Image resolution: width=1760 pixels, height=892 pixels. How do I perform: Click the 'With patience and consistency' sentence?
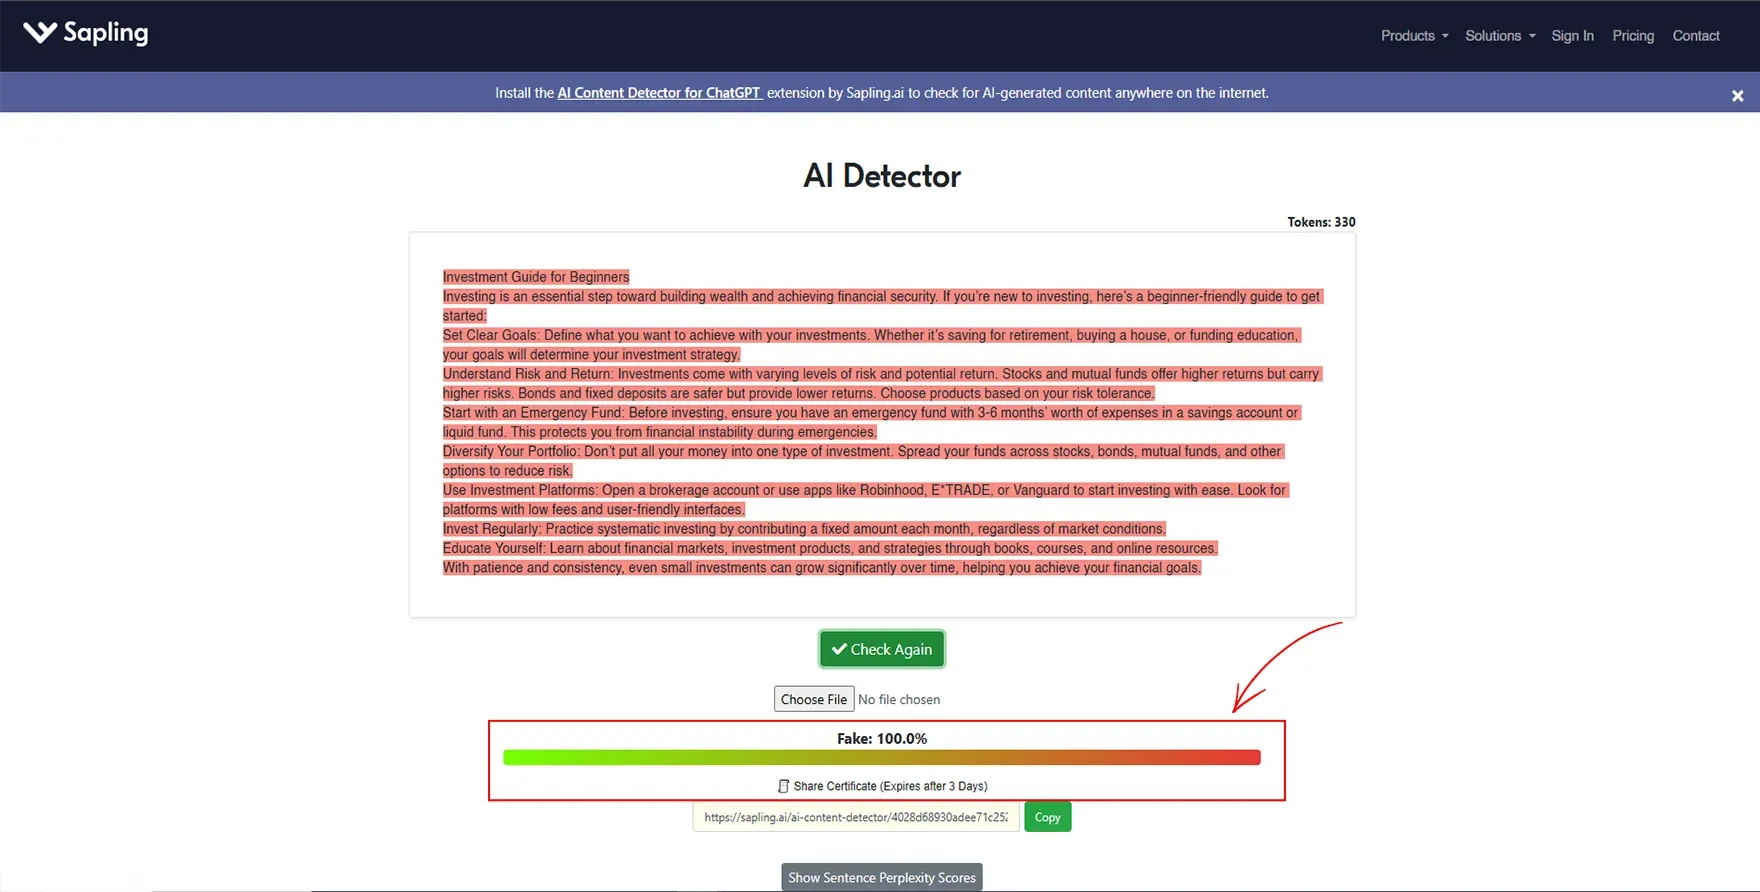(822, 568)
